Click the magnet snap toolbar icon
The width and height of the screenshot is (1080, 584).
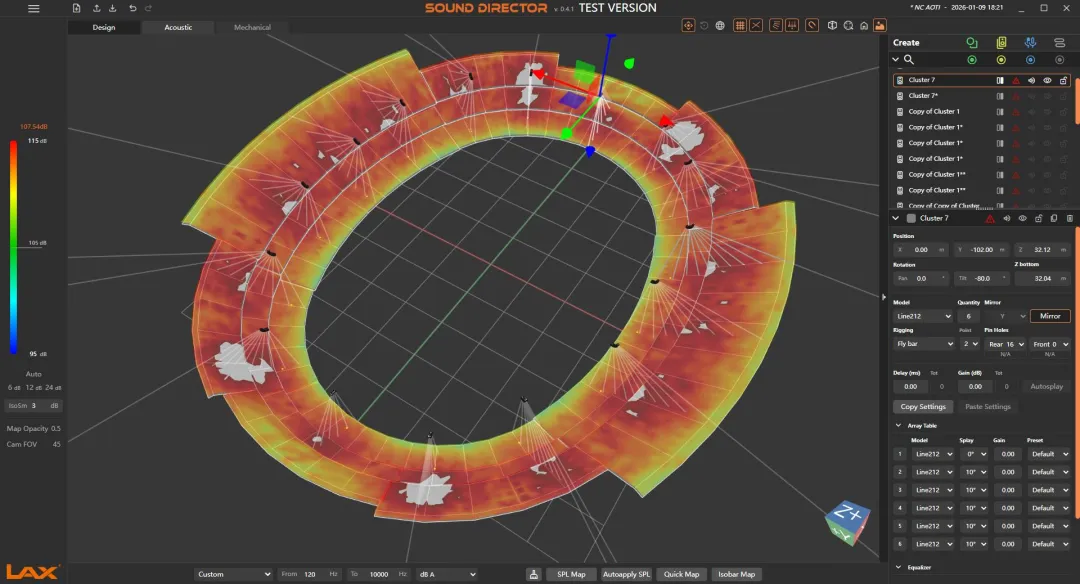tap(812, 25)
